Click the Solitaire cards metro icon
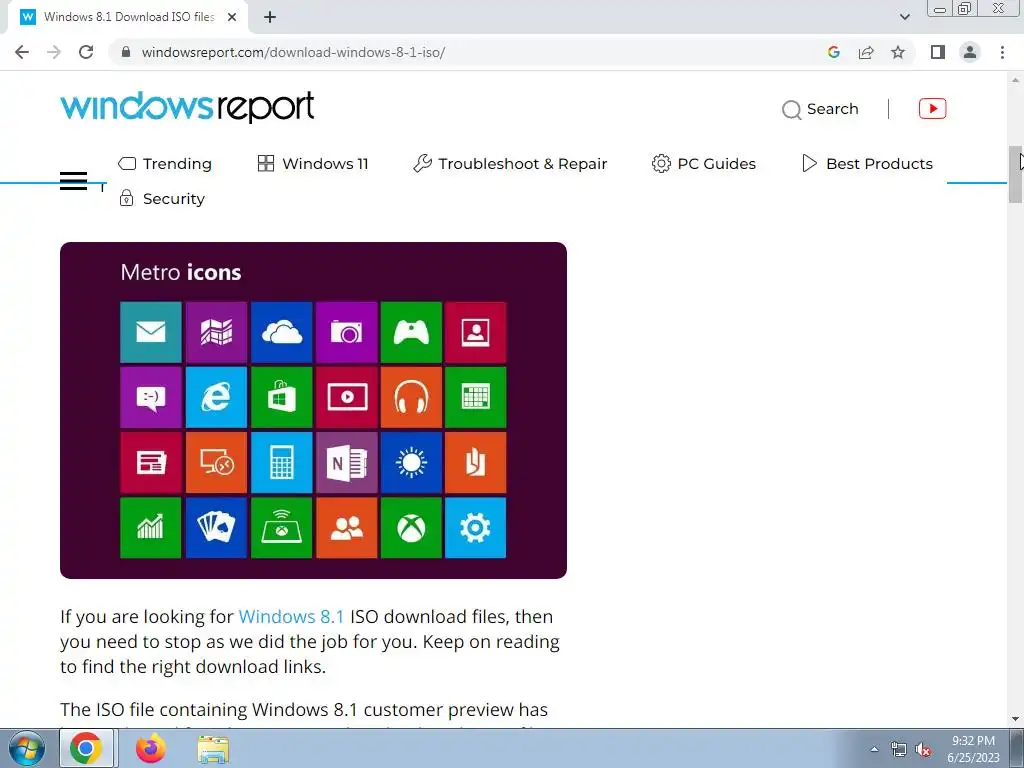Screen dimensions: 1024x768 tap(216, 528)
